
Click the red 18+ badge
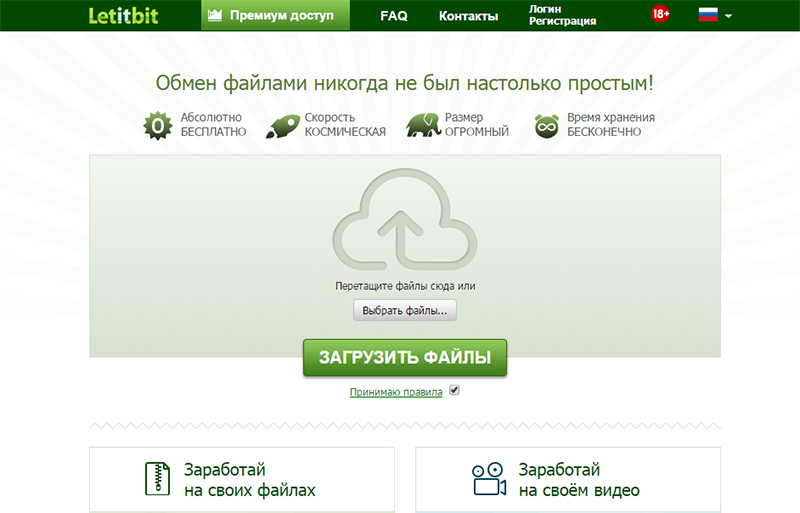[660, 14]
